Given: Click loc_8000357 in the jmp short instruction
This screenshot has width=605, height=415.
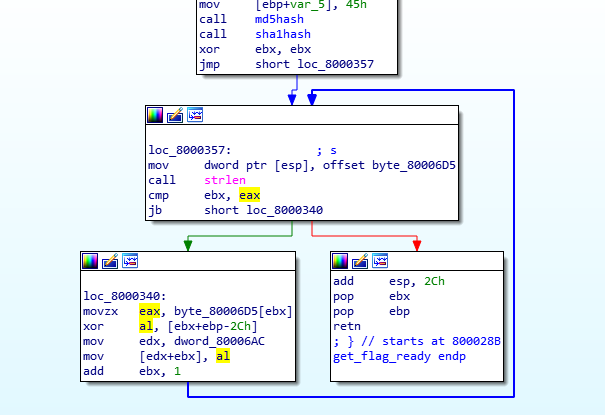Looking at the screenshot, I should pyautogui.click(x=335, y=64).
